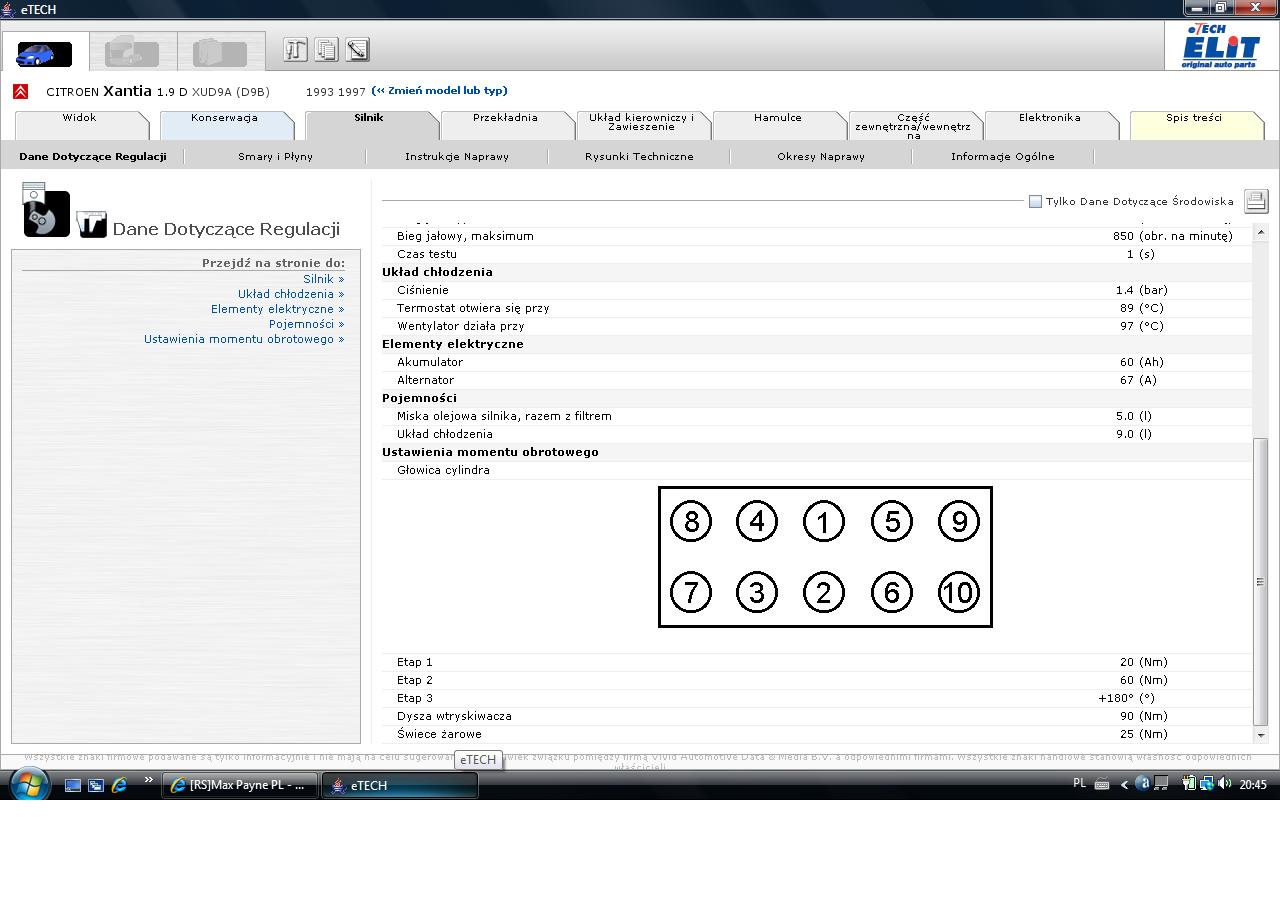Click Show Desktop in quick launch

(x=73, y=785)
